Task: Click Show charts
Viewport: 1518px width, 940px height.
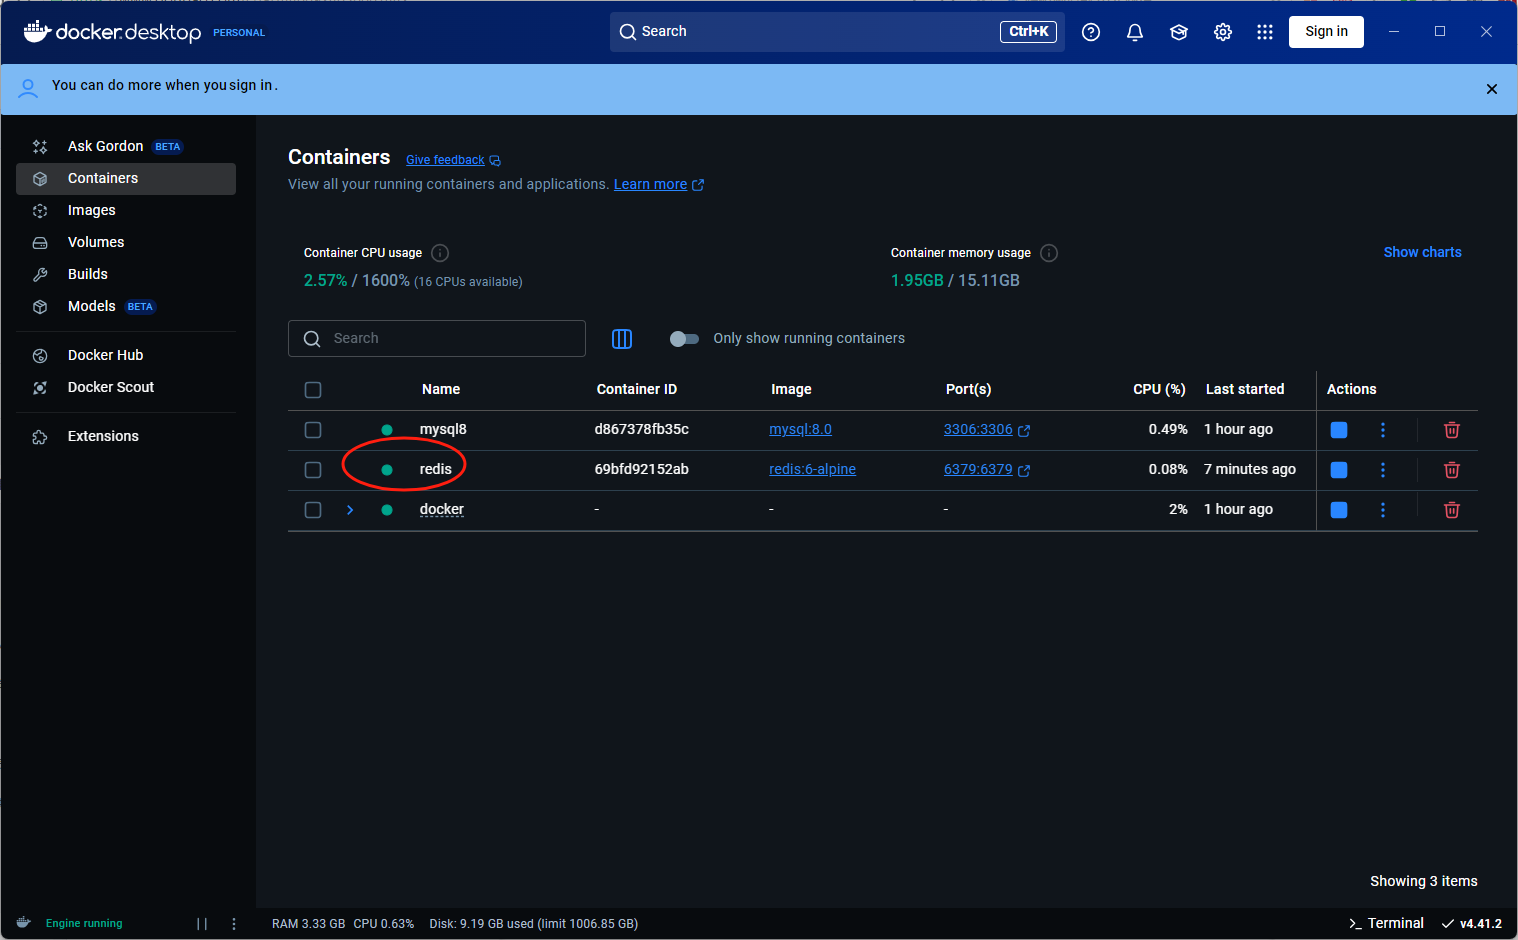Action: point(1422,252)
